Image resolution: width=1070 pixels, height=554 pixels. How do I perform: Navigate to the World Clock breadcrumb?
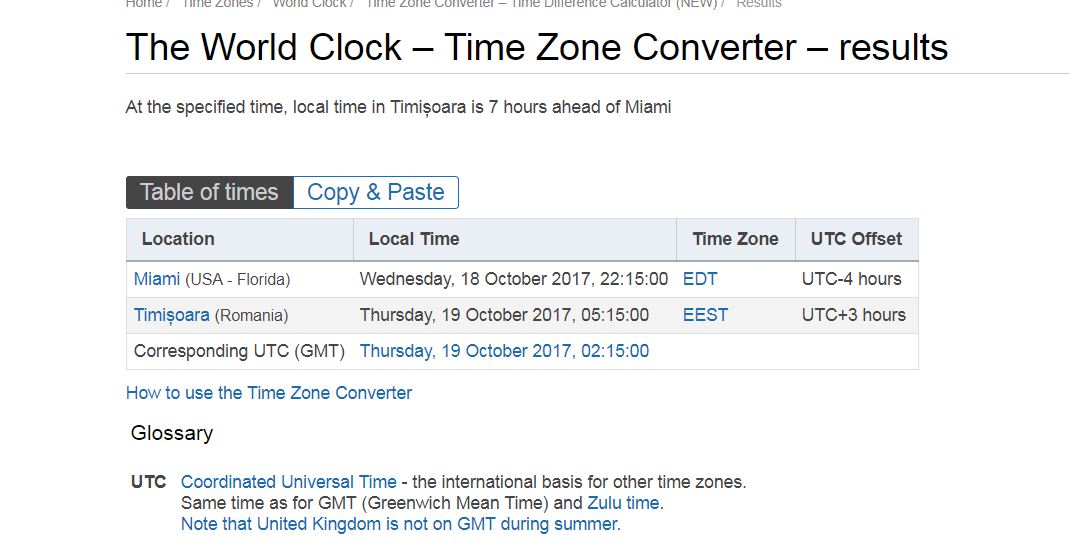pos(309,4)
